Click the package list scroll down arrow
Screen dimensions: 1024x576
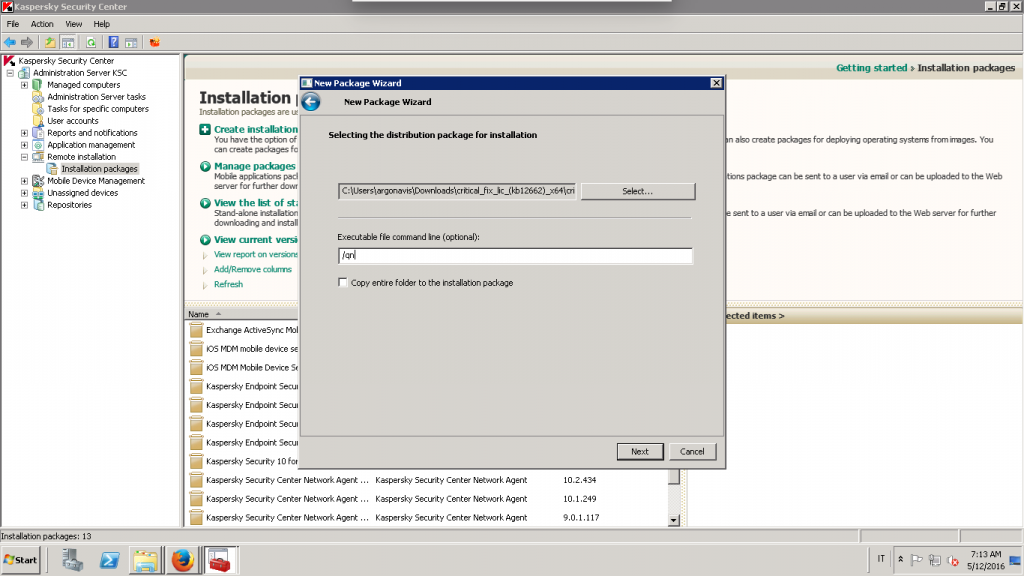click(674, 520)
